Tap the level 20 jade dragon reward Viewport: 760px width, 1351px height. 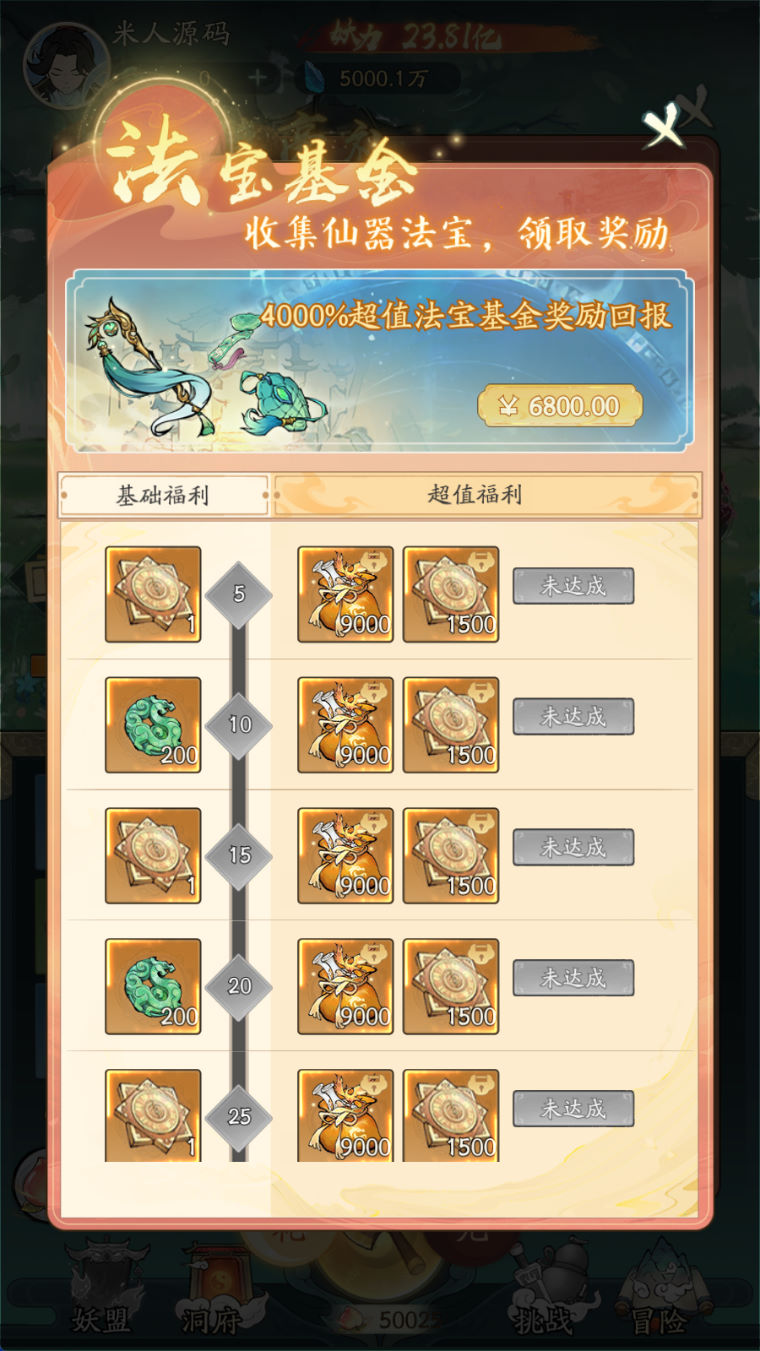(153, 986)
